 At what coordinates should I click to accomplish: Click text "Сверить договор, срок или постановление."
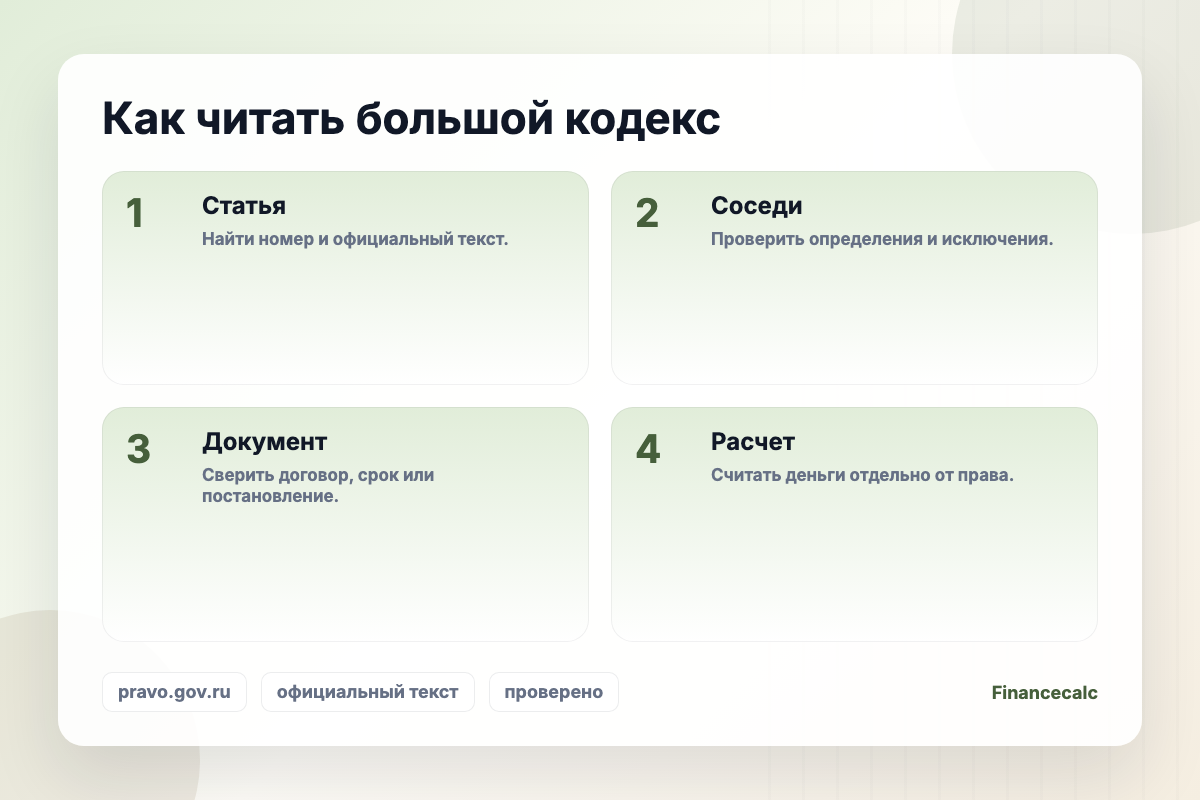(x=318, y=486)
